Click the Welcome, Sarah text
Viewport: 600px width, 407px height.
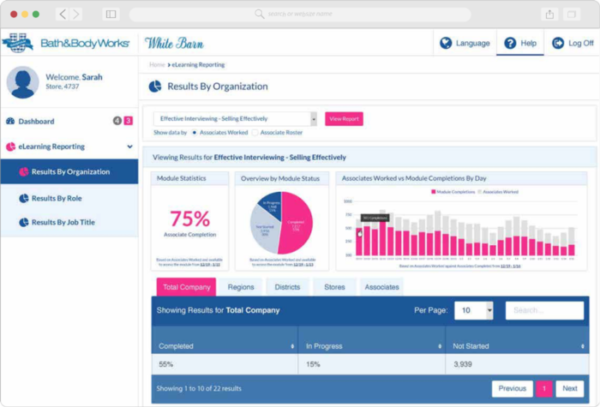tap(74, 77)
